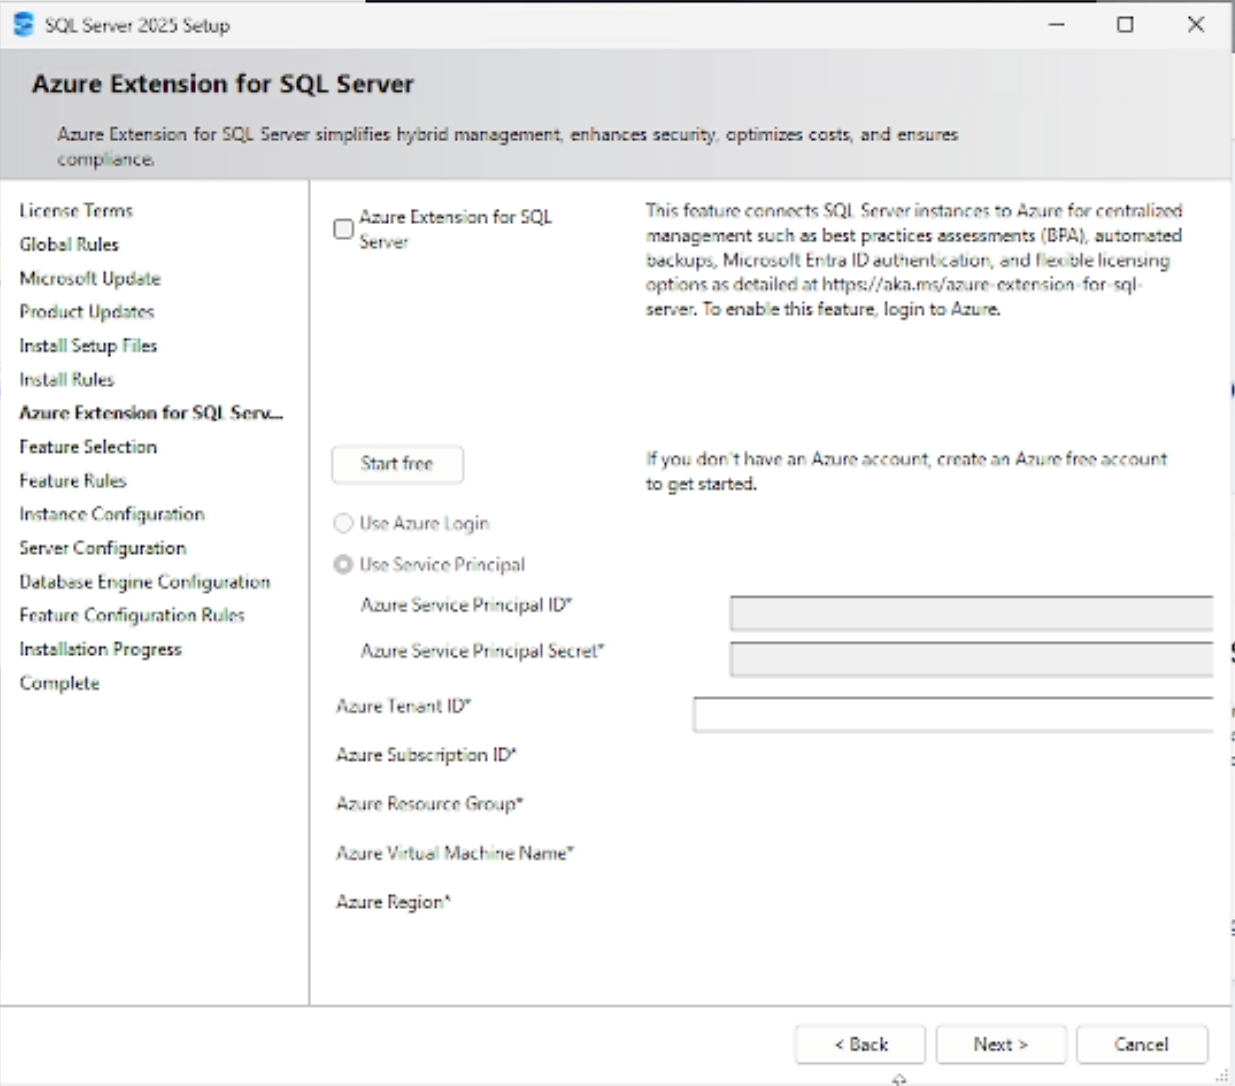Open the Feature Selection step
This screenshot has width=1235, height=1086.
pyautogui.click(x=88, y=447)
